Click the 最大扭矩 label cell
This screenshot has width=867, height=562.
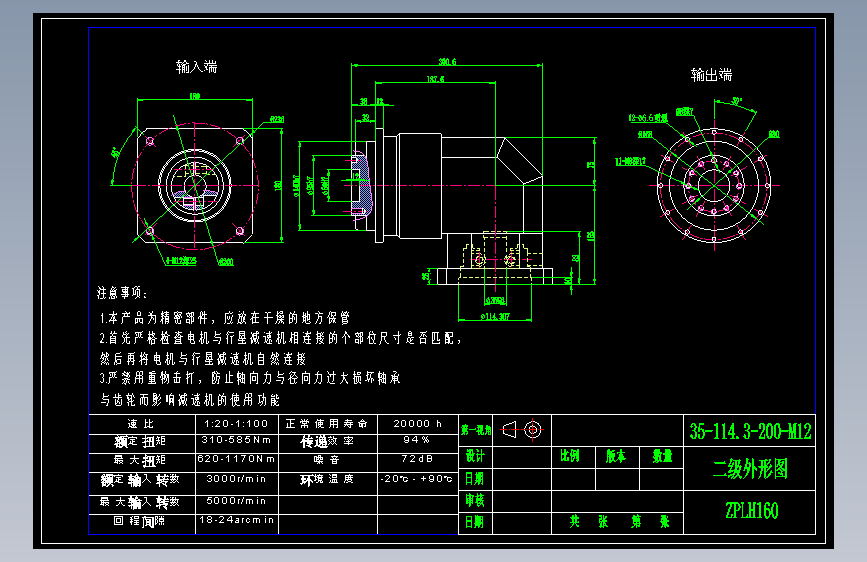pyautogui.click(x=142, y=461)
